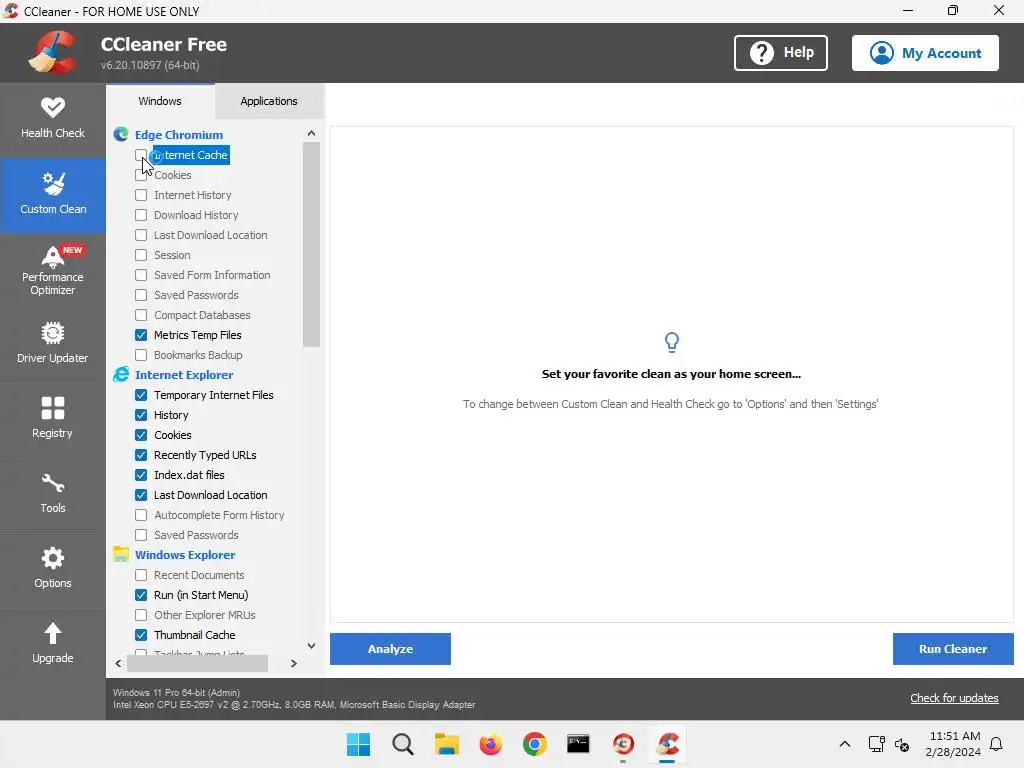Uncheck Index.dat files checkbox
This screenshot has height=768, width=1024.
[141, 475]
